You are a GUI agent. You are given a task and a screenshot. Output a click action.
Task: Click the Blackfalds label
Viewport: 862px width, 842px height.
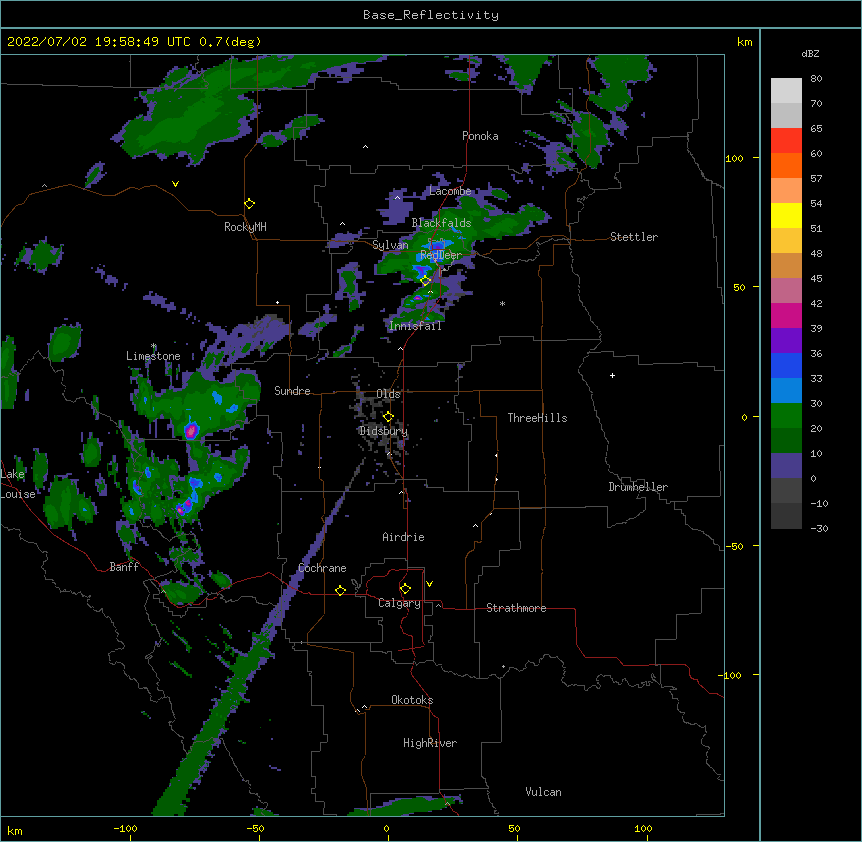click(x=441, y=223)
